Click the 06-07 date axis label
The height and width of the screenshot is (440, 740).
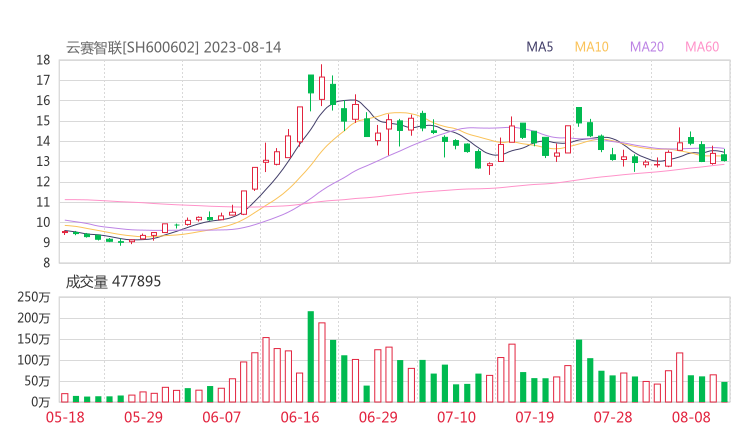coord(221,417)
